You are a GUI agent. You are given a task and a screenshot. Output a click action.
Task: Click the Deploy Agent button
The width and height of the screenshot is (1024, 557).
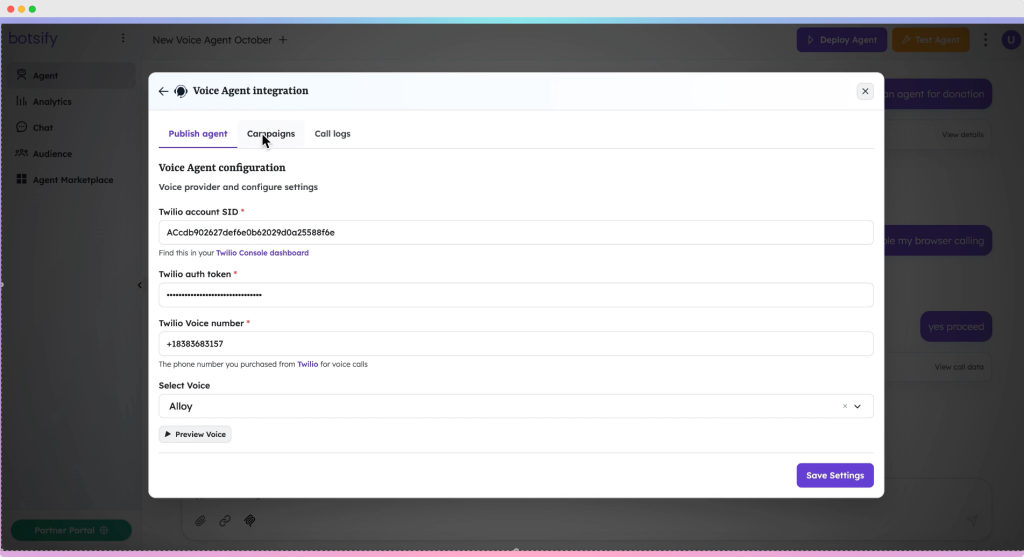click(842, 40)
